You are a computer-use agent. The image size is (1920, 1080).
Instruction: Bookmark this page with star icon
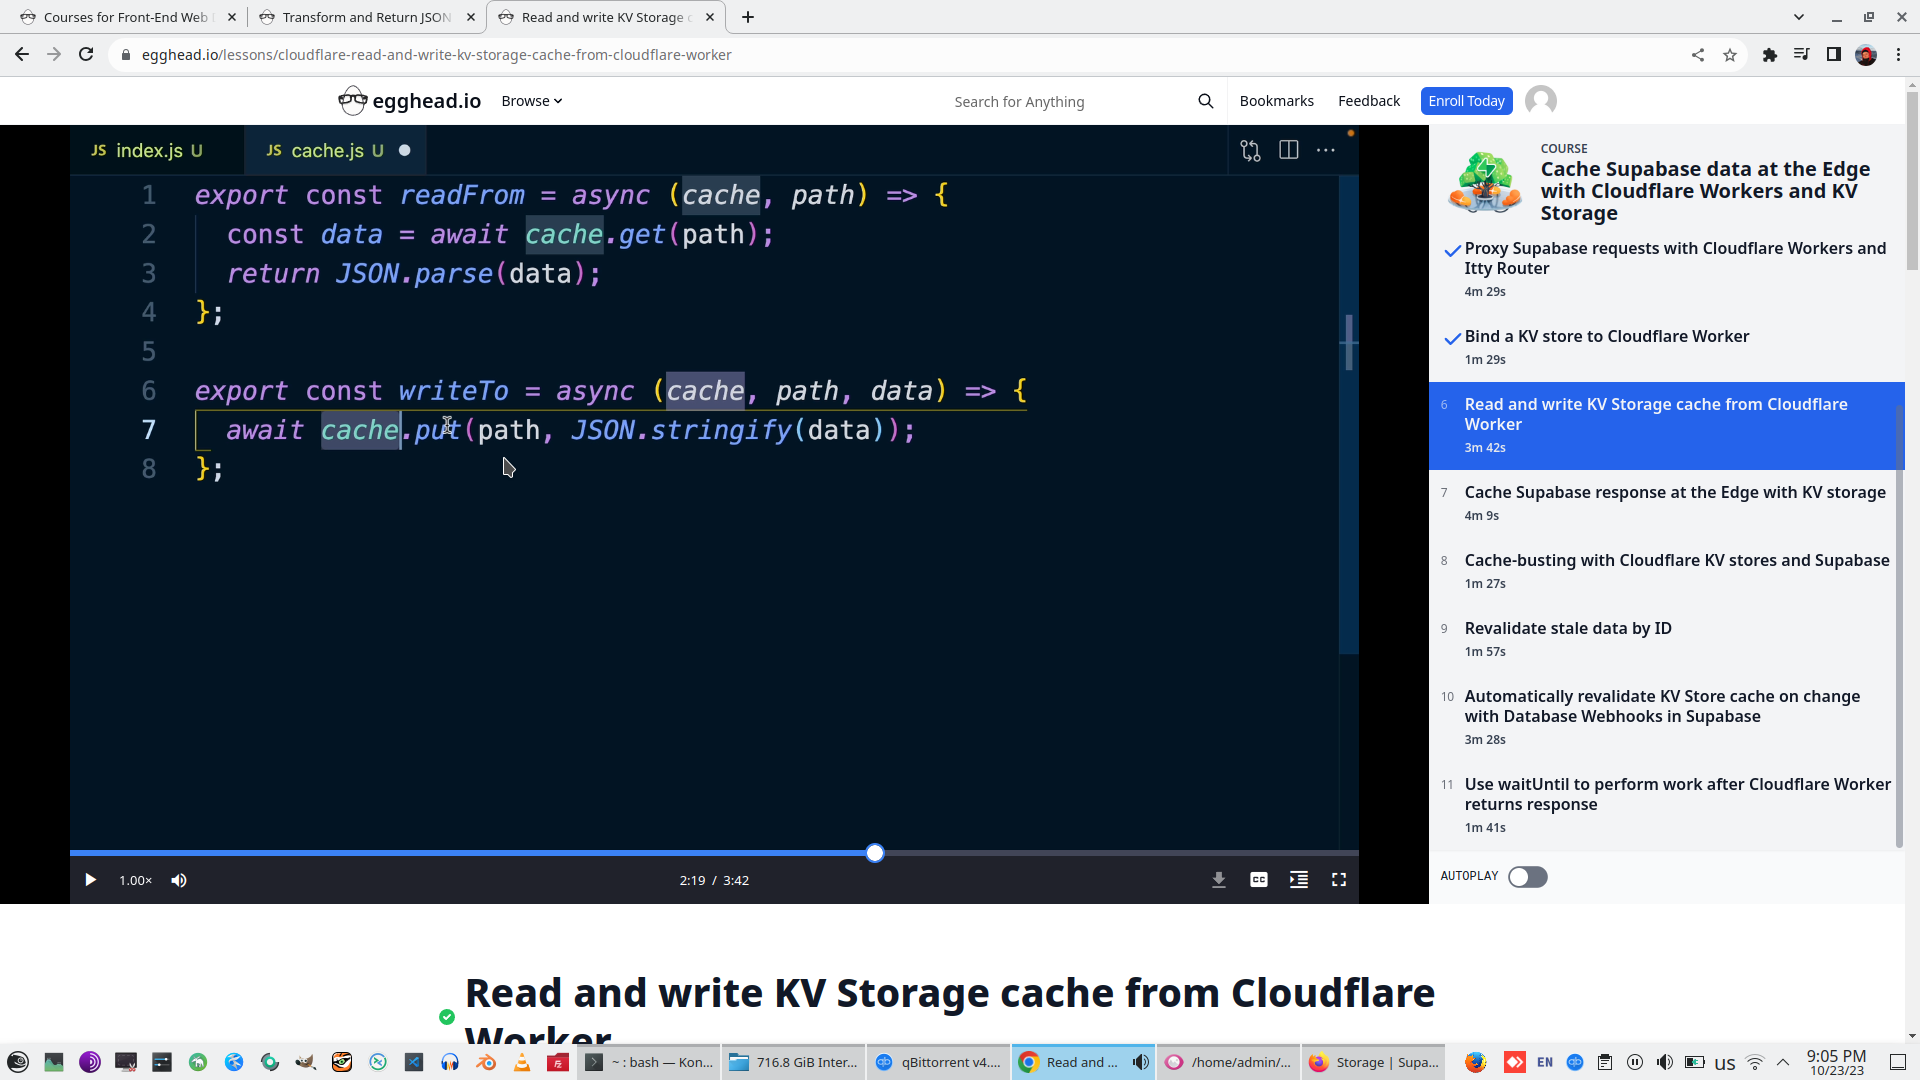click(x=1730, y=55)
